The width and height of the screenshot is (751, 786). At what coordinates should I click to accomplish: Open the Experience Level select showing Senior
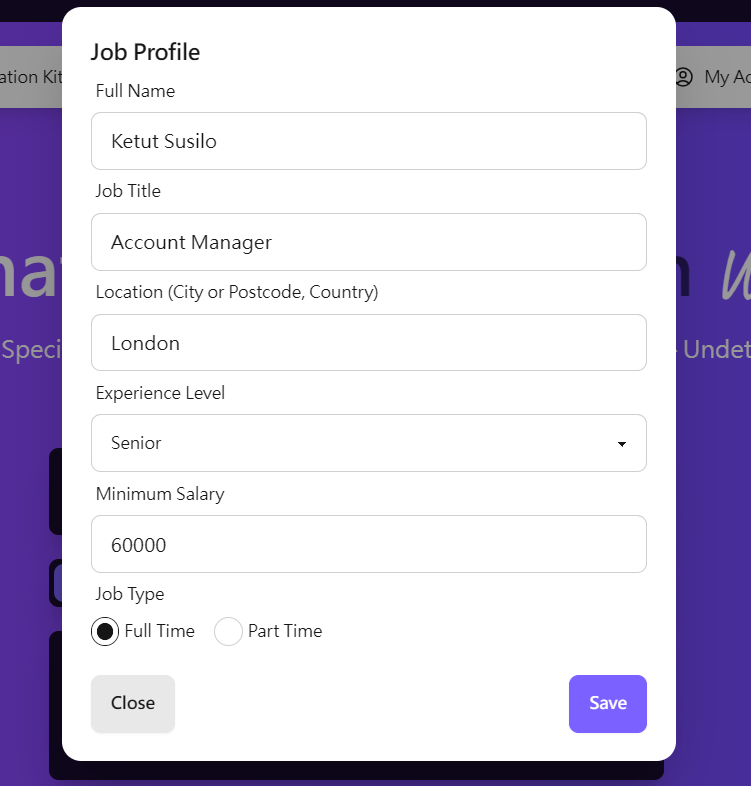[x=369, y=443]
